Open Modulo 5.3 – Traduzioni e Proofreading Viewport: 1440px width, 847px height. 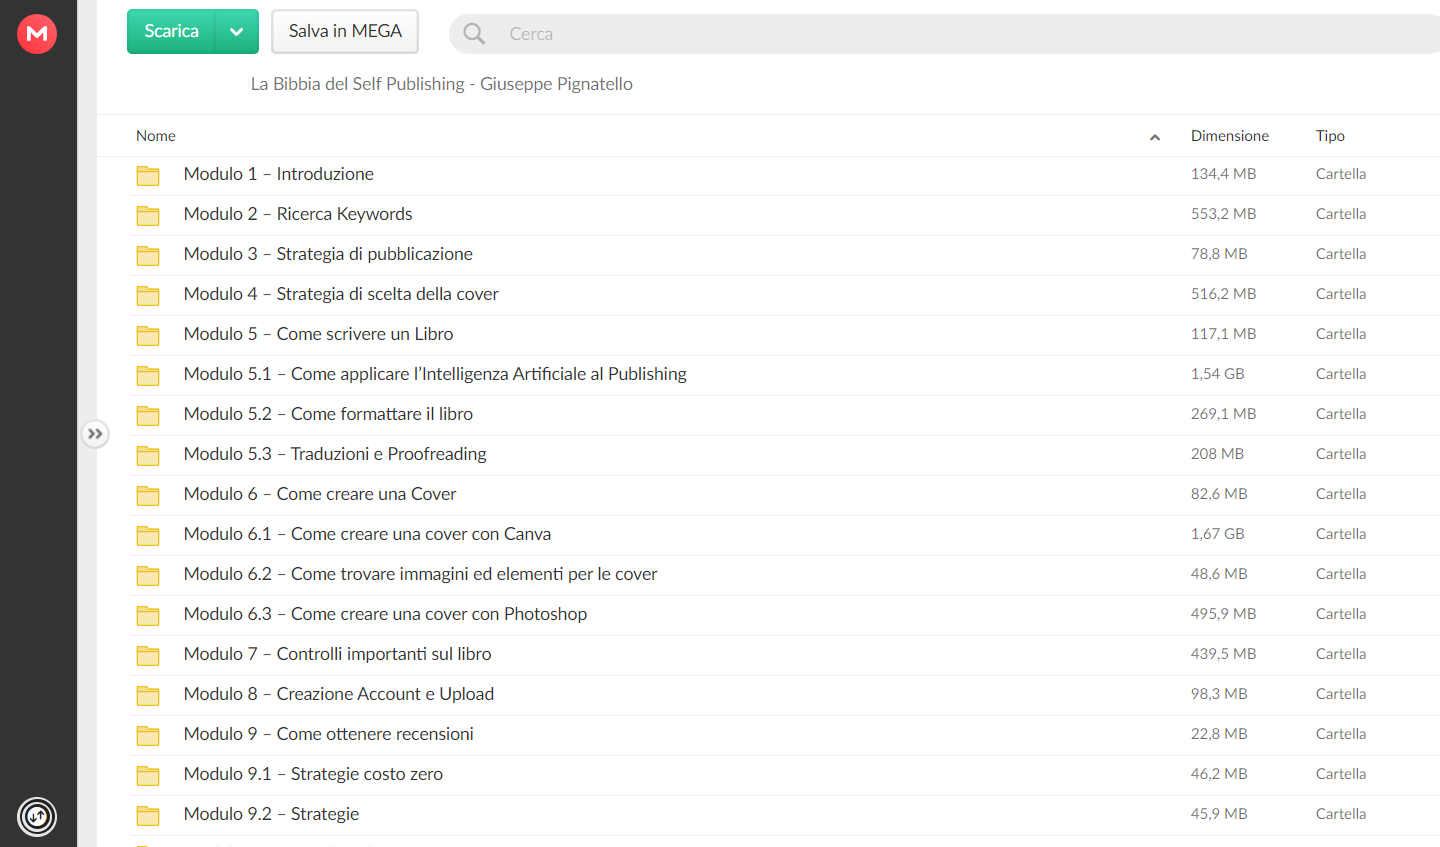pyautogui.click(x=335, y=454)
